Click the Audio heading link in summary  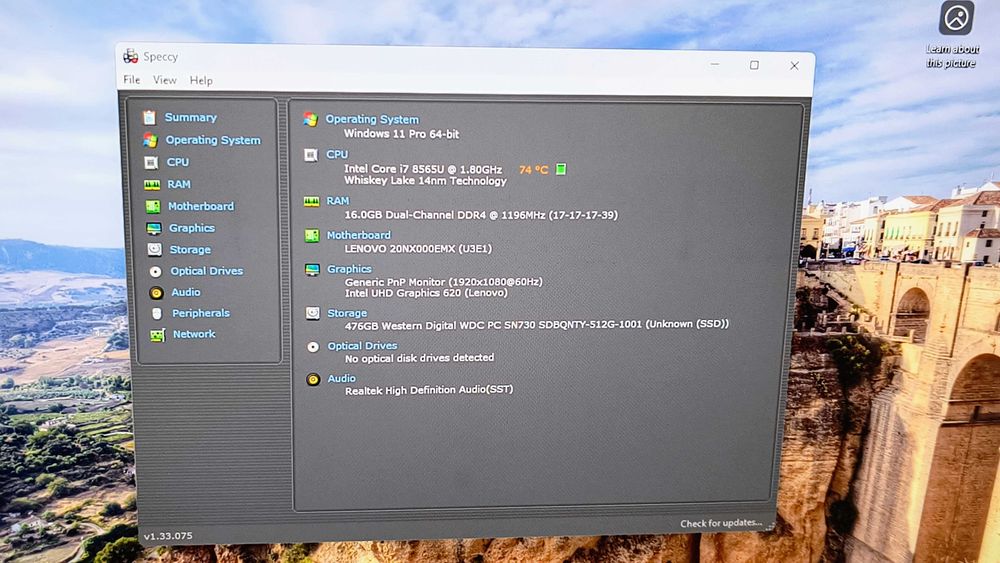click(x=342, y=378)
